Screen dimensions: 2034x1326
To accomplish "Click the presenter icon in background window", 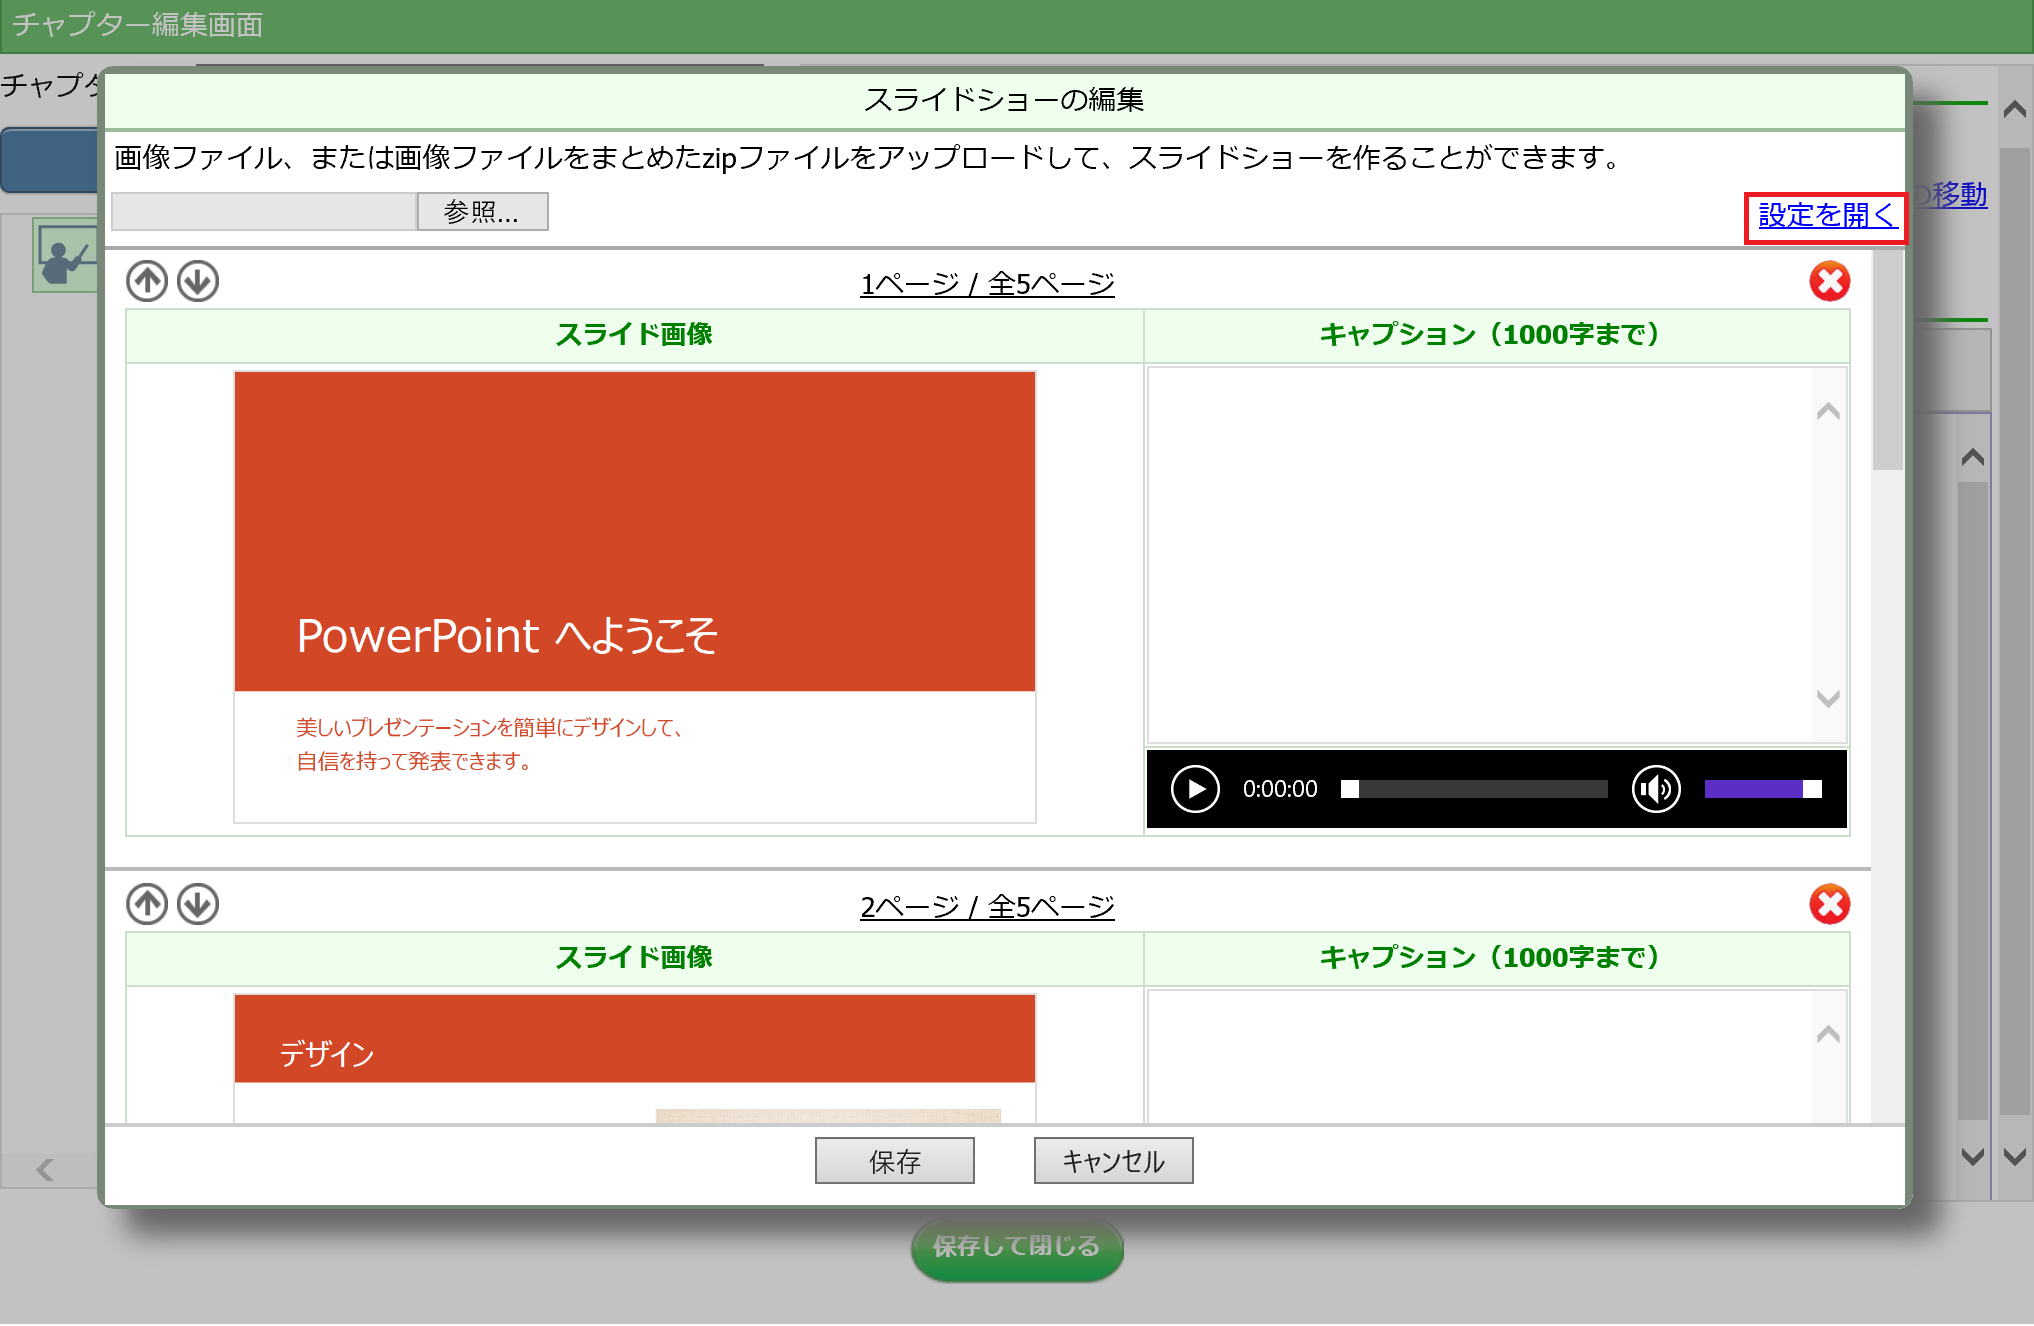I will pyautogui.click(x=66, y=255).
